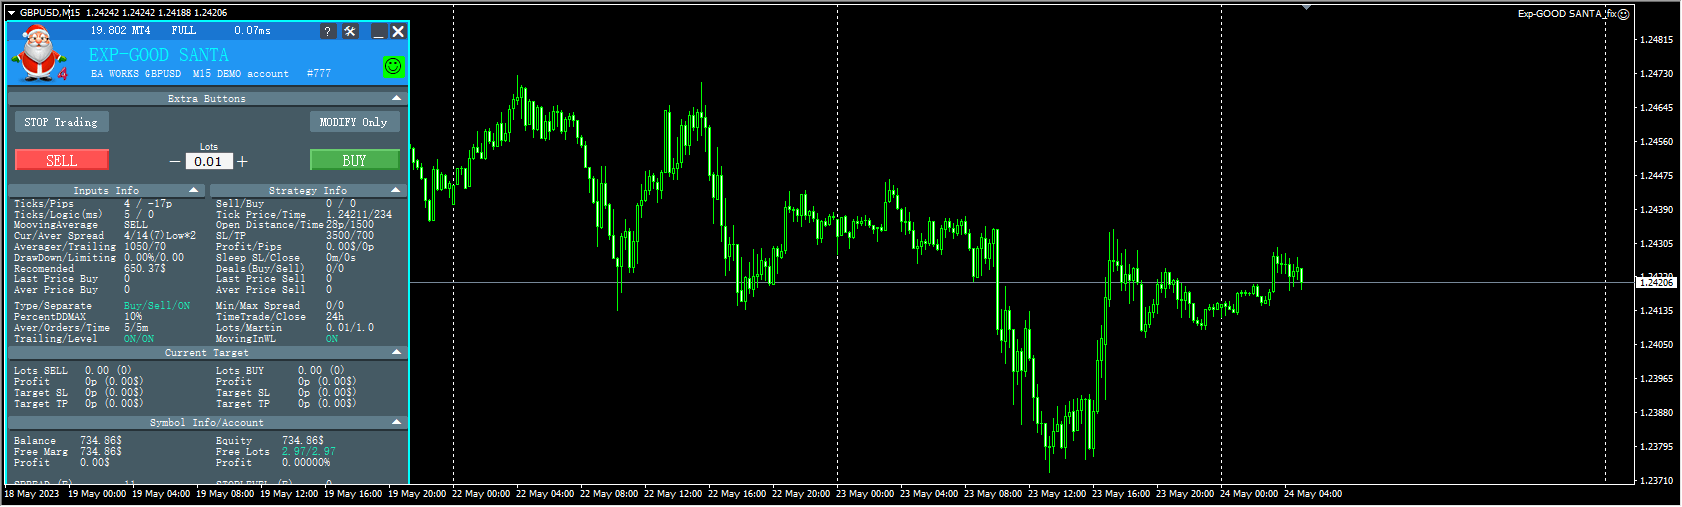Screen dimensions: 1682x507
Task: Collapse the Extra Buttons section
Action: [397, 98]
